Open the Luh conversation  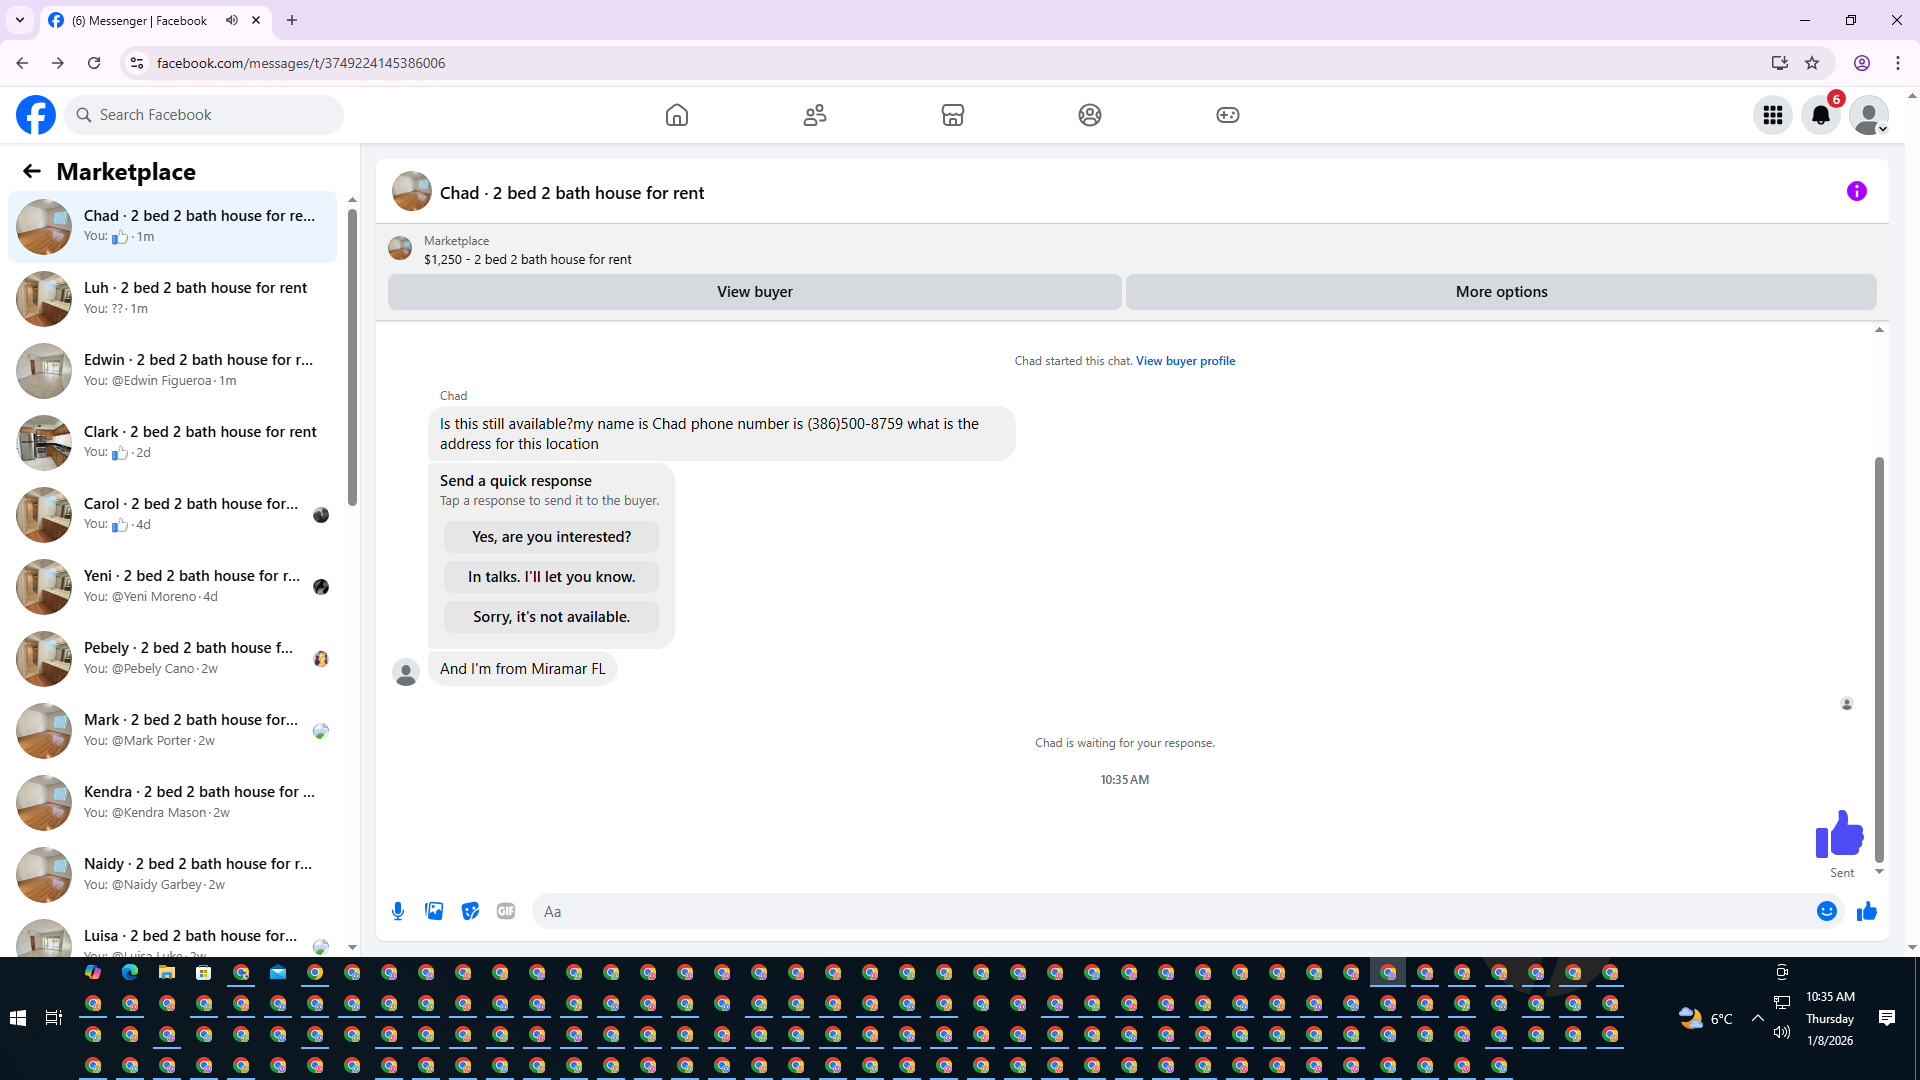tap(173, 299)
